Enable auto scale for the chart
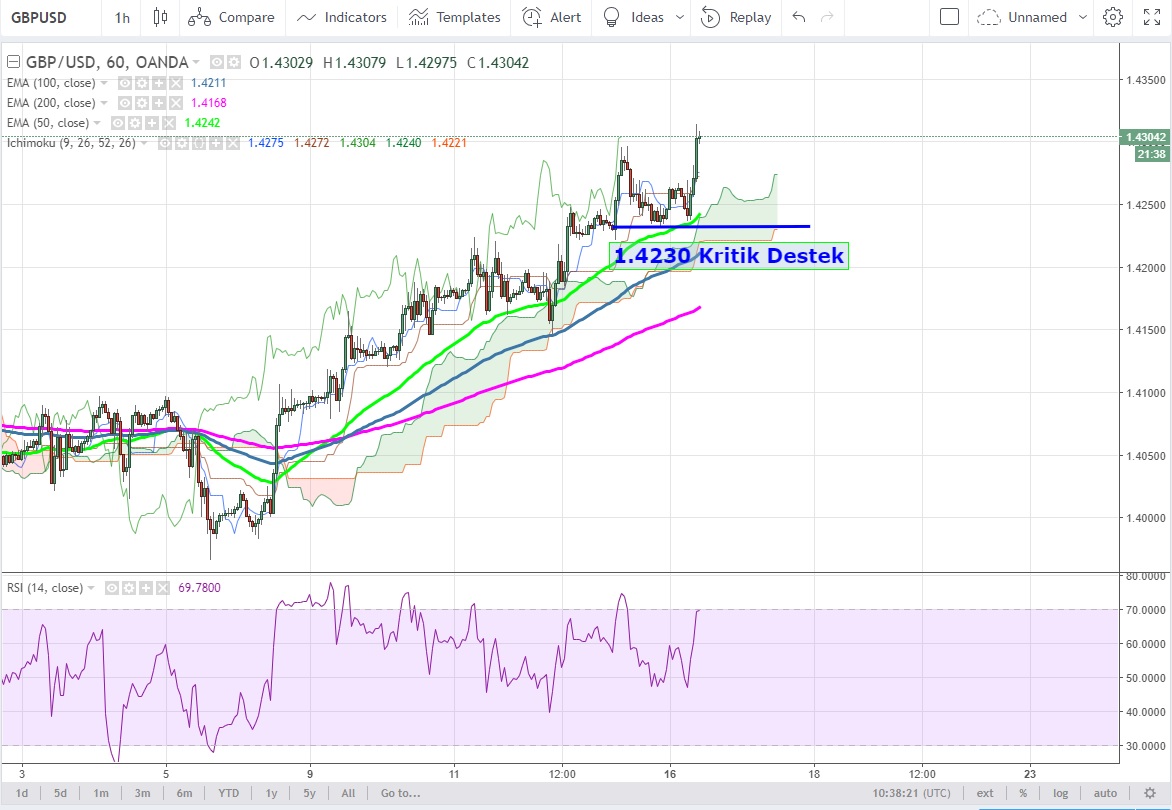The height and width of the screenshot is (810, 1172). coord(1105,793)
